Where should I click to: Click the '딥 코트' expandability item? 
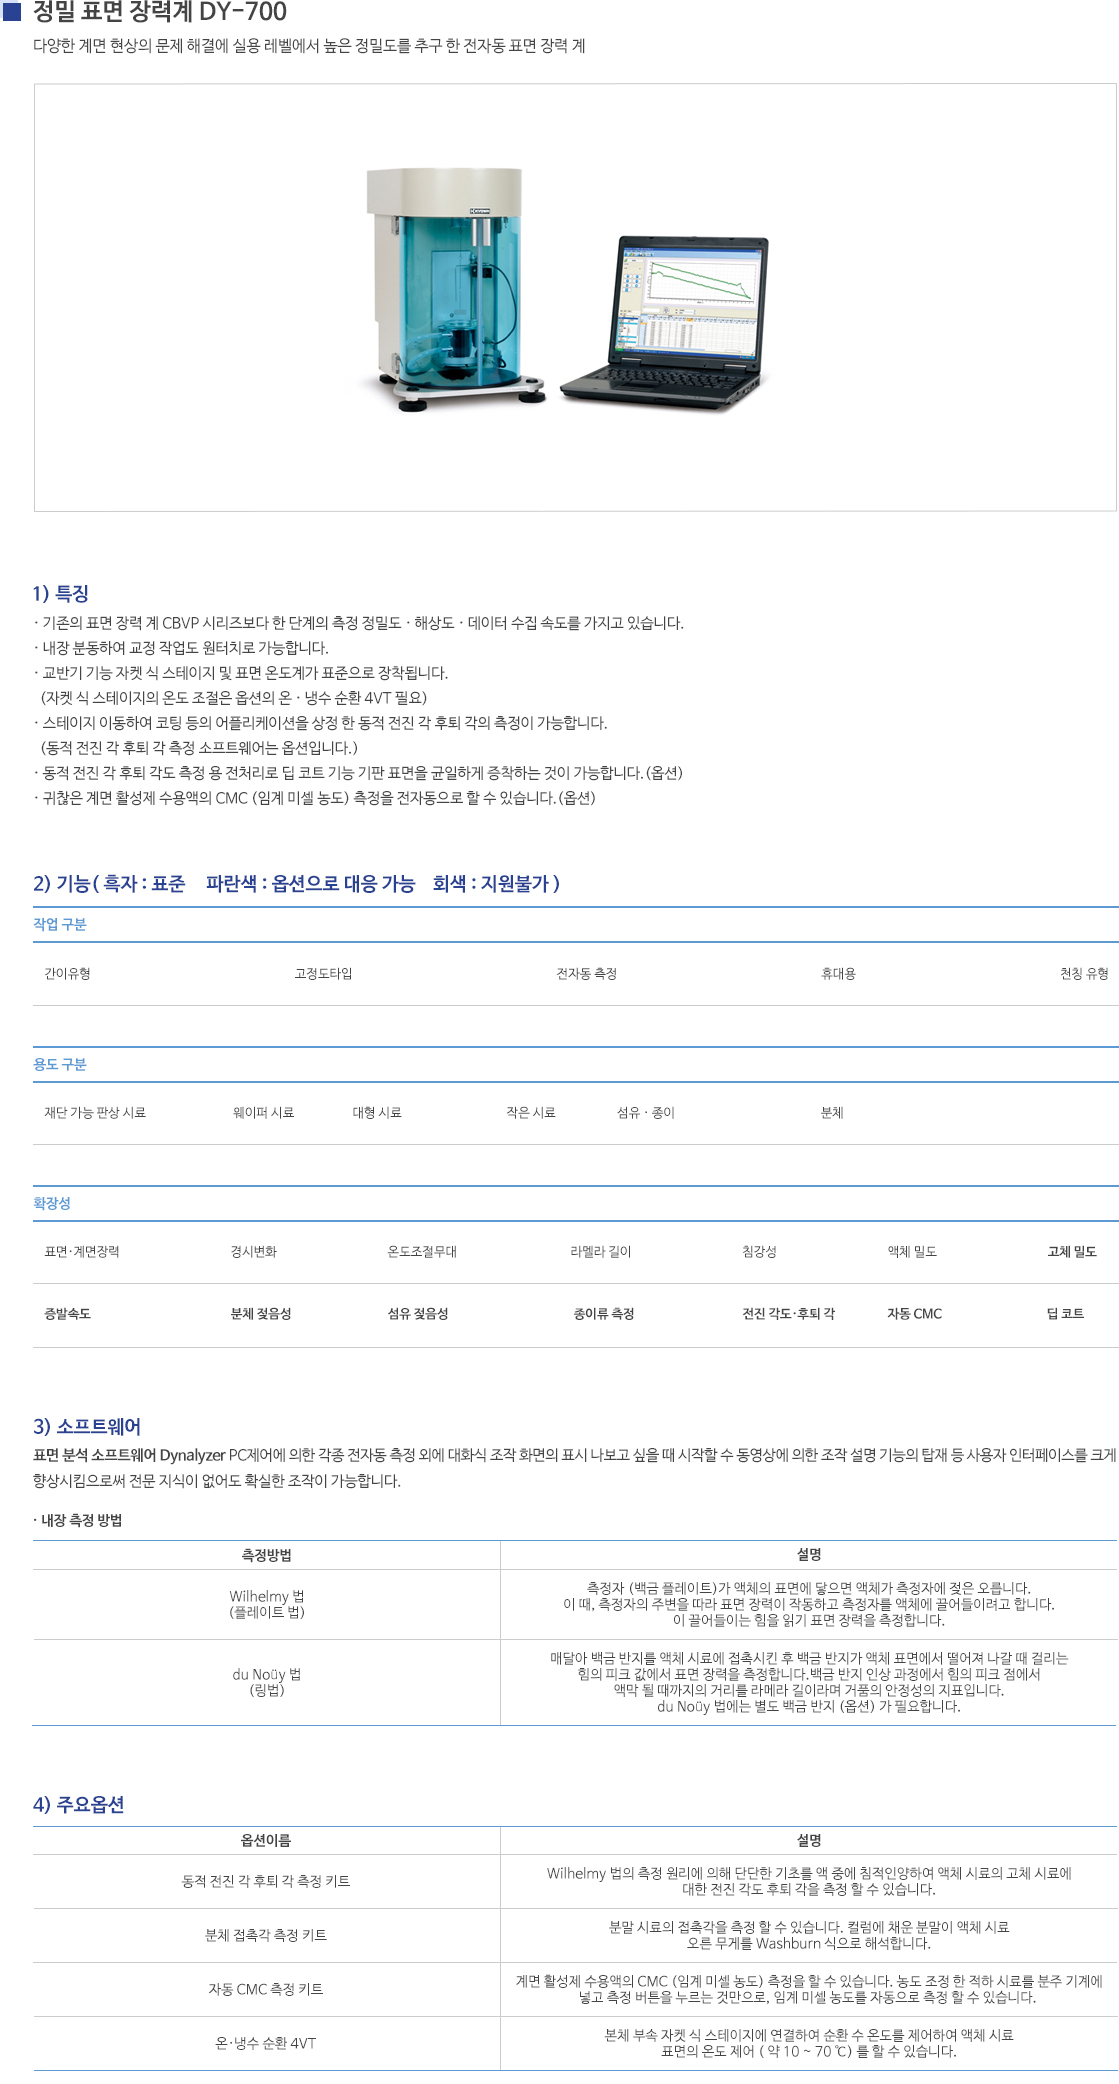pyautogui.click(x=1065, y=1314)
